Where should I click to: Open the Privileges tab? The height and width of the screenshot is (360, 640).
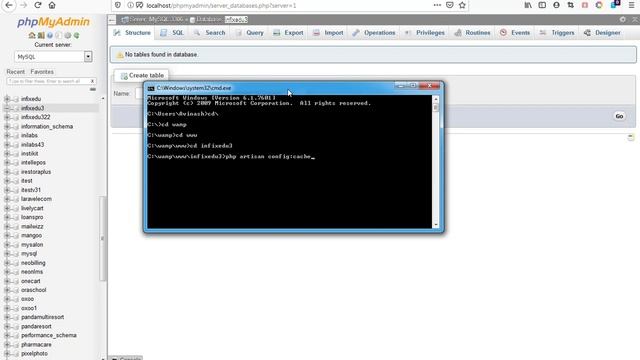(x=424, y=33)
